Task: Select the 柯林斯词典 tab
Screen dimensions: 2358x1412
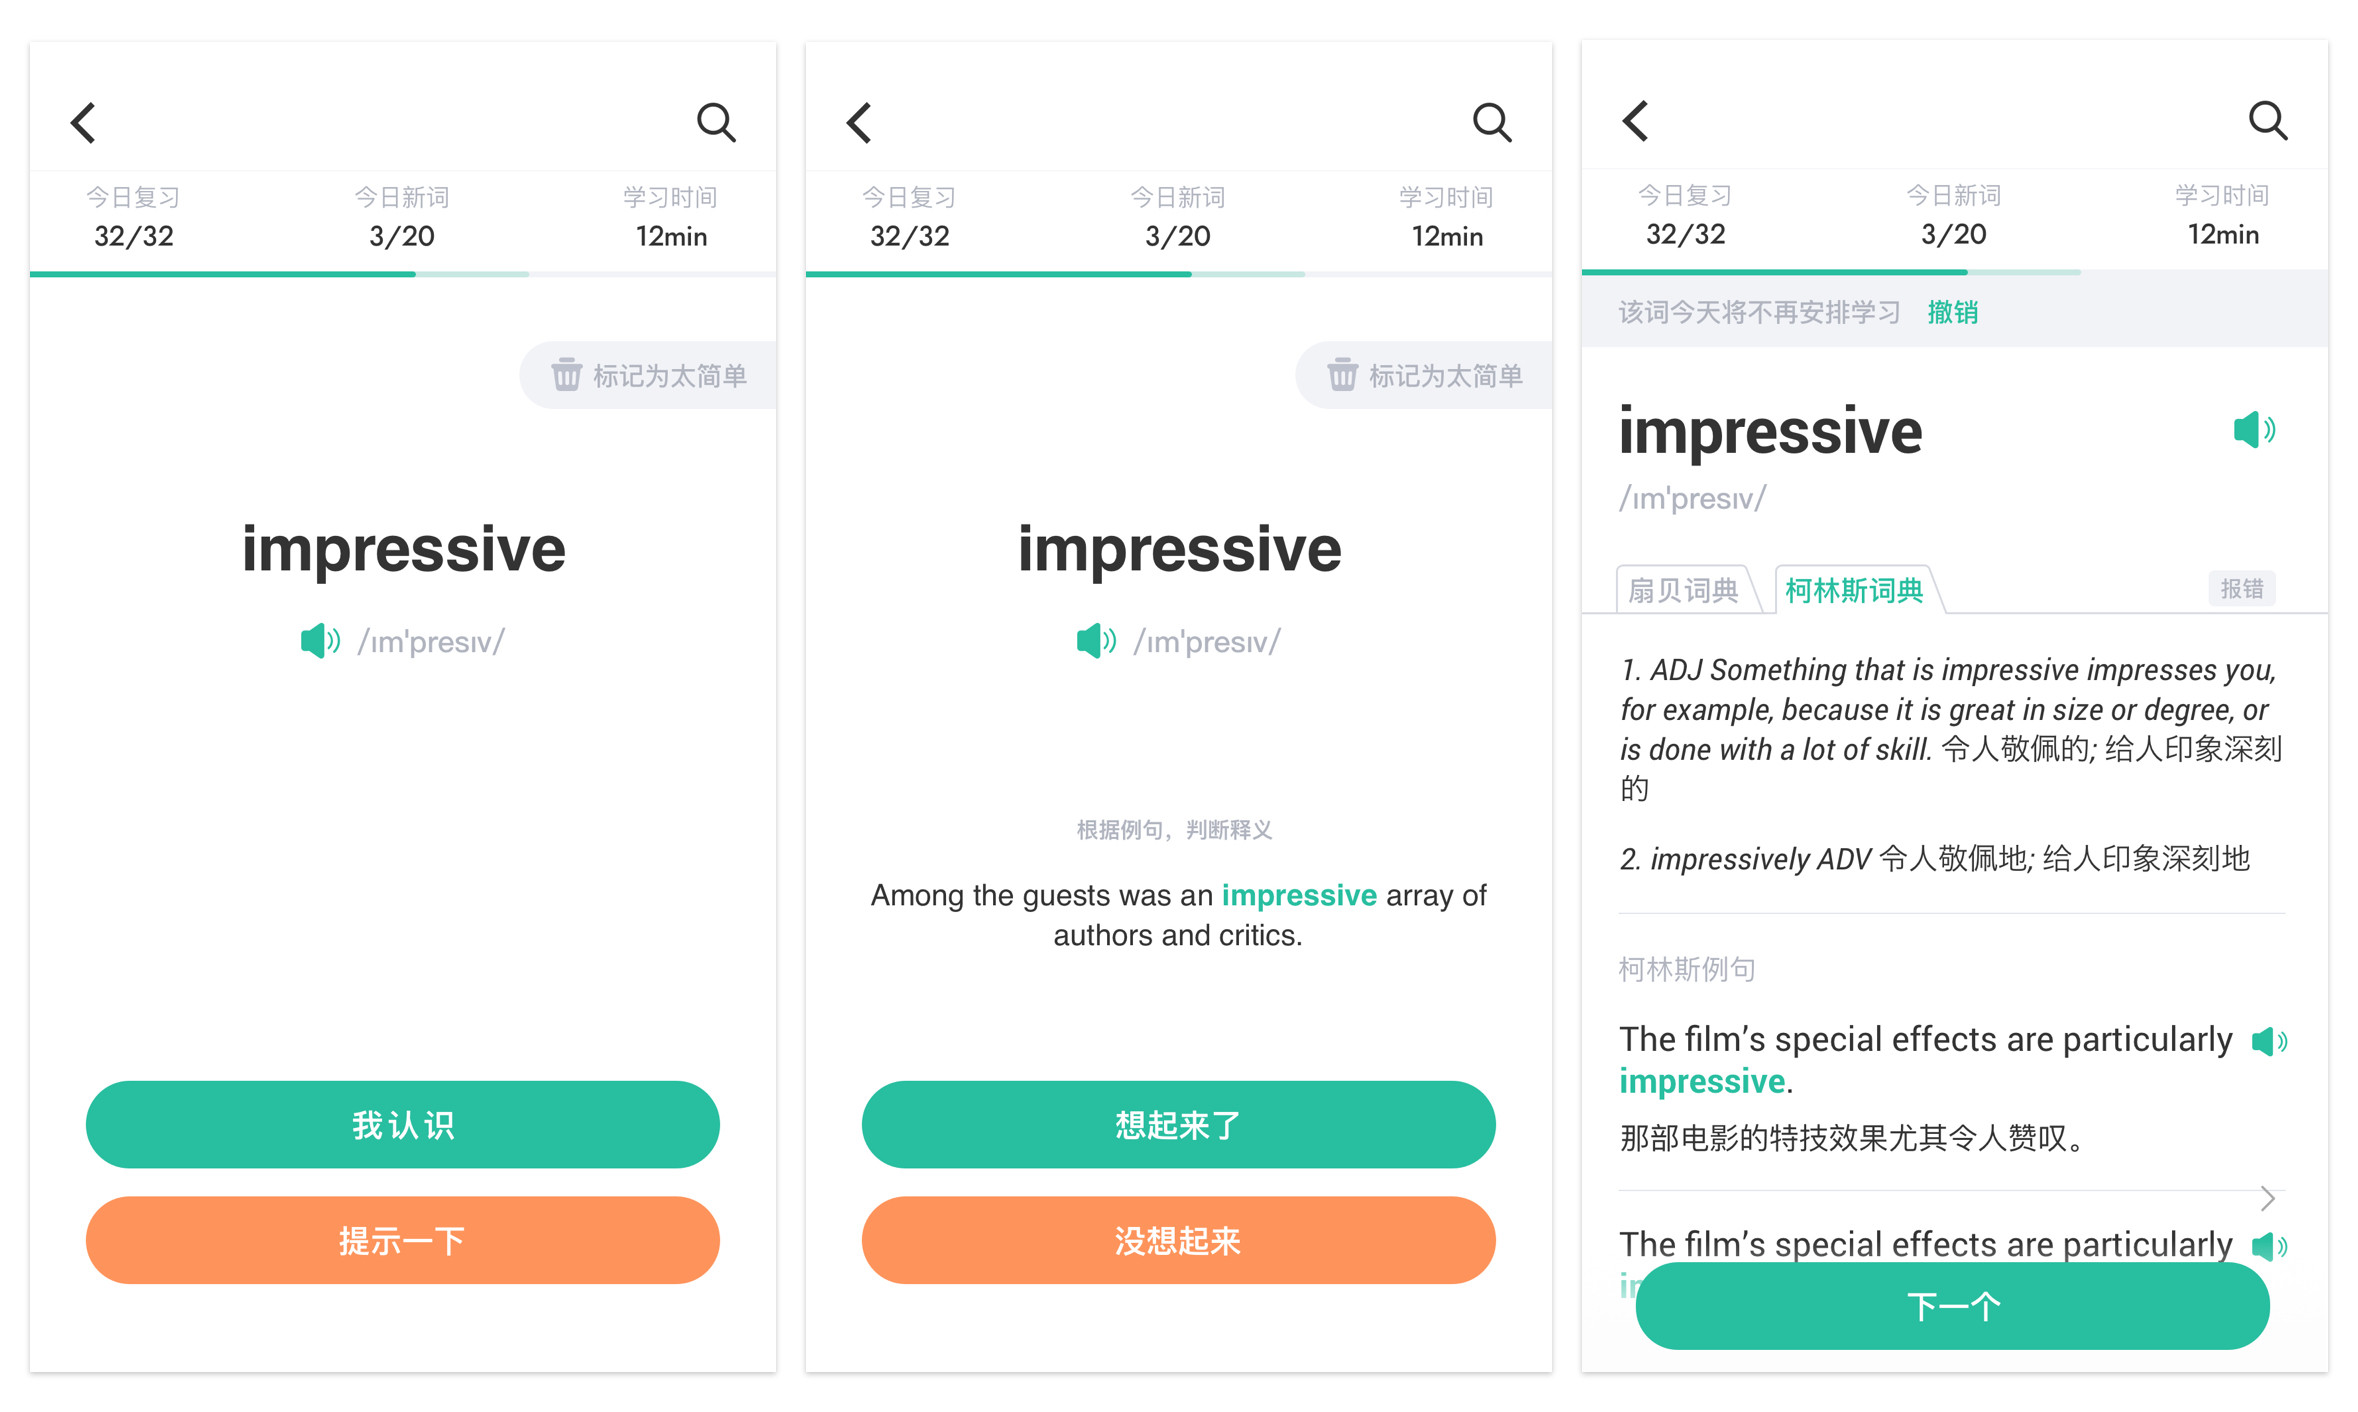Action: tap(1856, 590)
